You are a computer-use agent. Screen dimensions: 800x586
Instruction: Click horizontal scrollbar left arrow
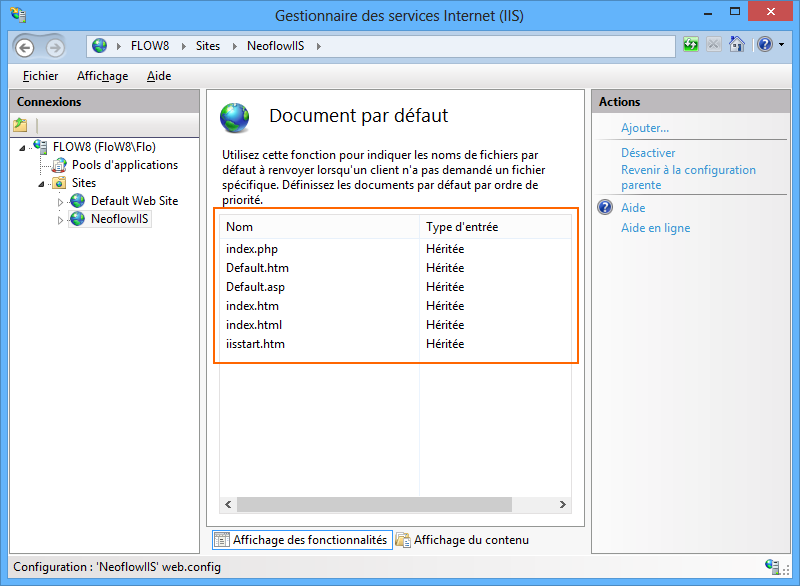pyautogui.click(x=228, y=504)
